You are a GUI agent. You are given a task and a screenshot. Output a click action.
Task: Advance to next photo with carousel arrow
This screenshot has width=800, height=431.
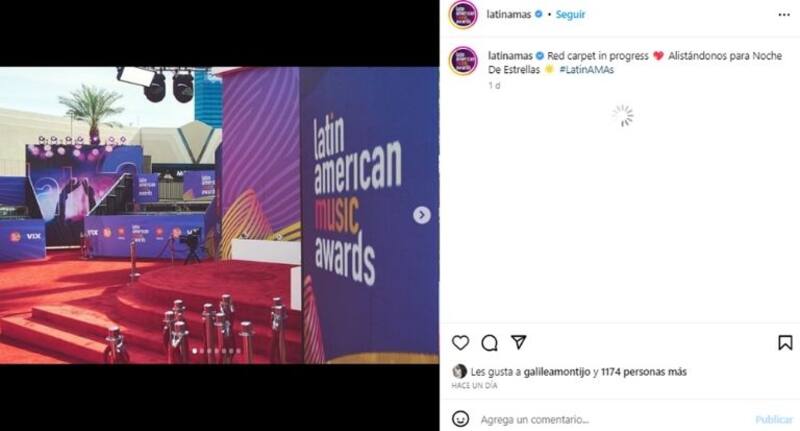pos(421,215)
